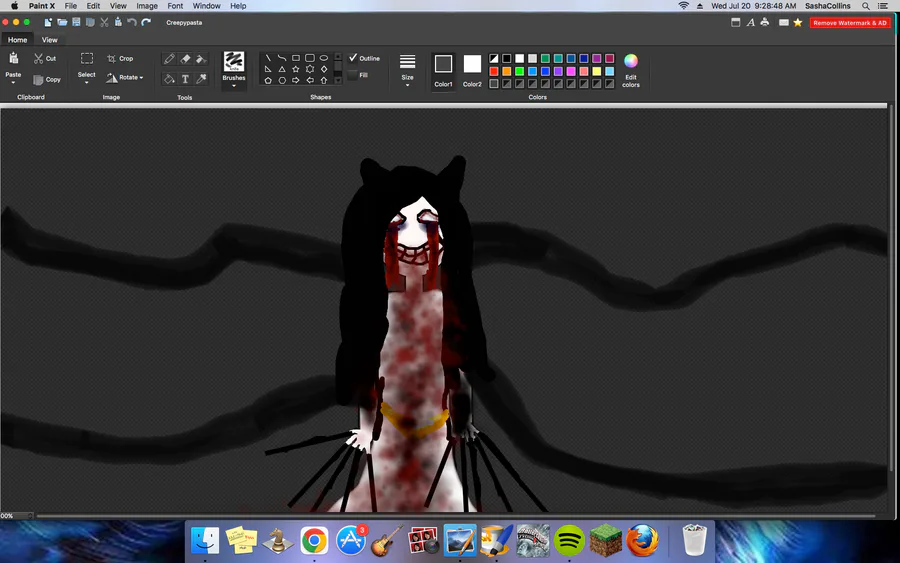Viewport: 900px width, 563px height.
Task: Open Spotlight search in menu bar
Action: click(866, 6)
